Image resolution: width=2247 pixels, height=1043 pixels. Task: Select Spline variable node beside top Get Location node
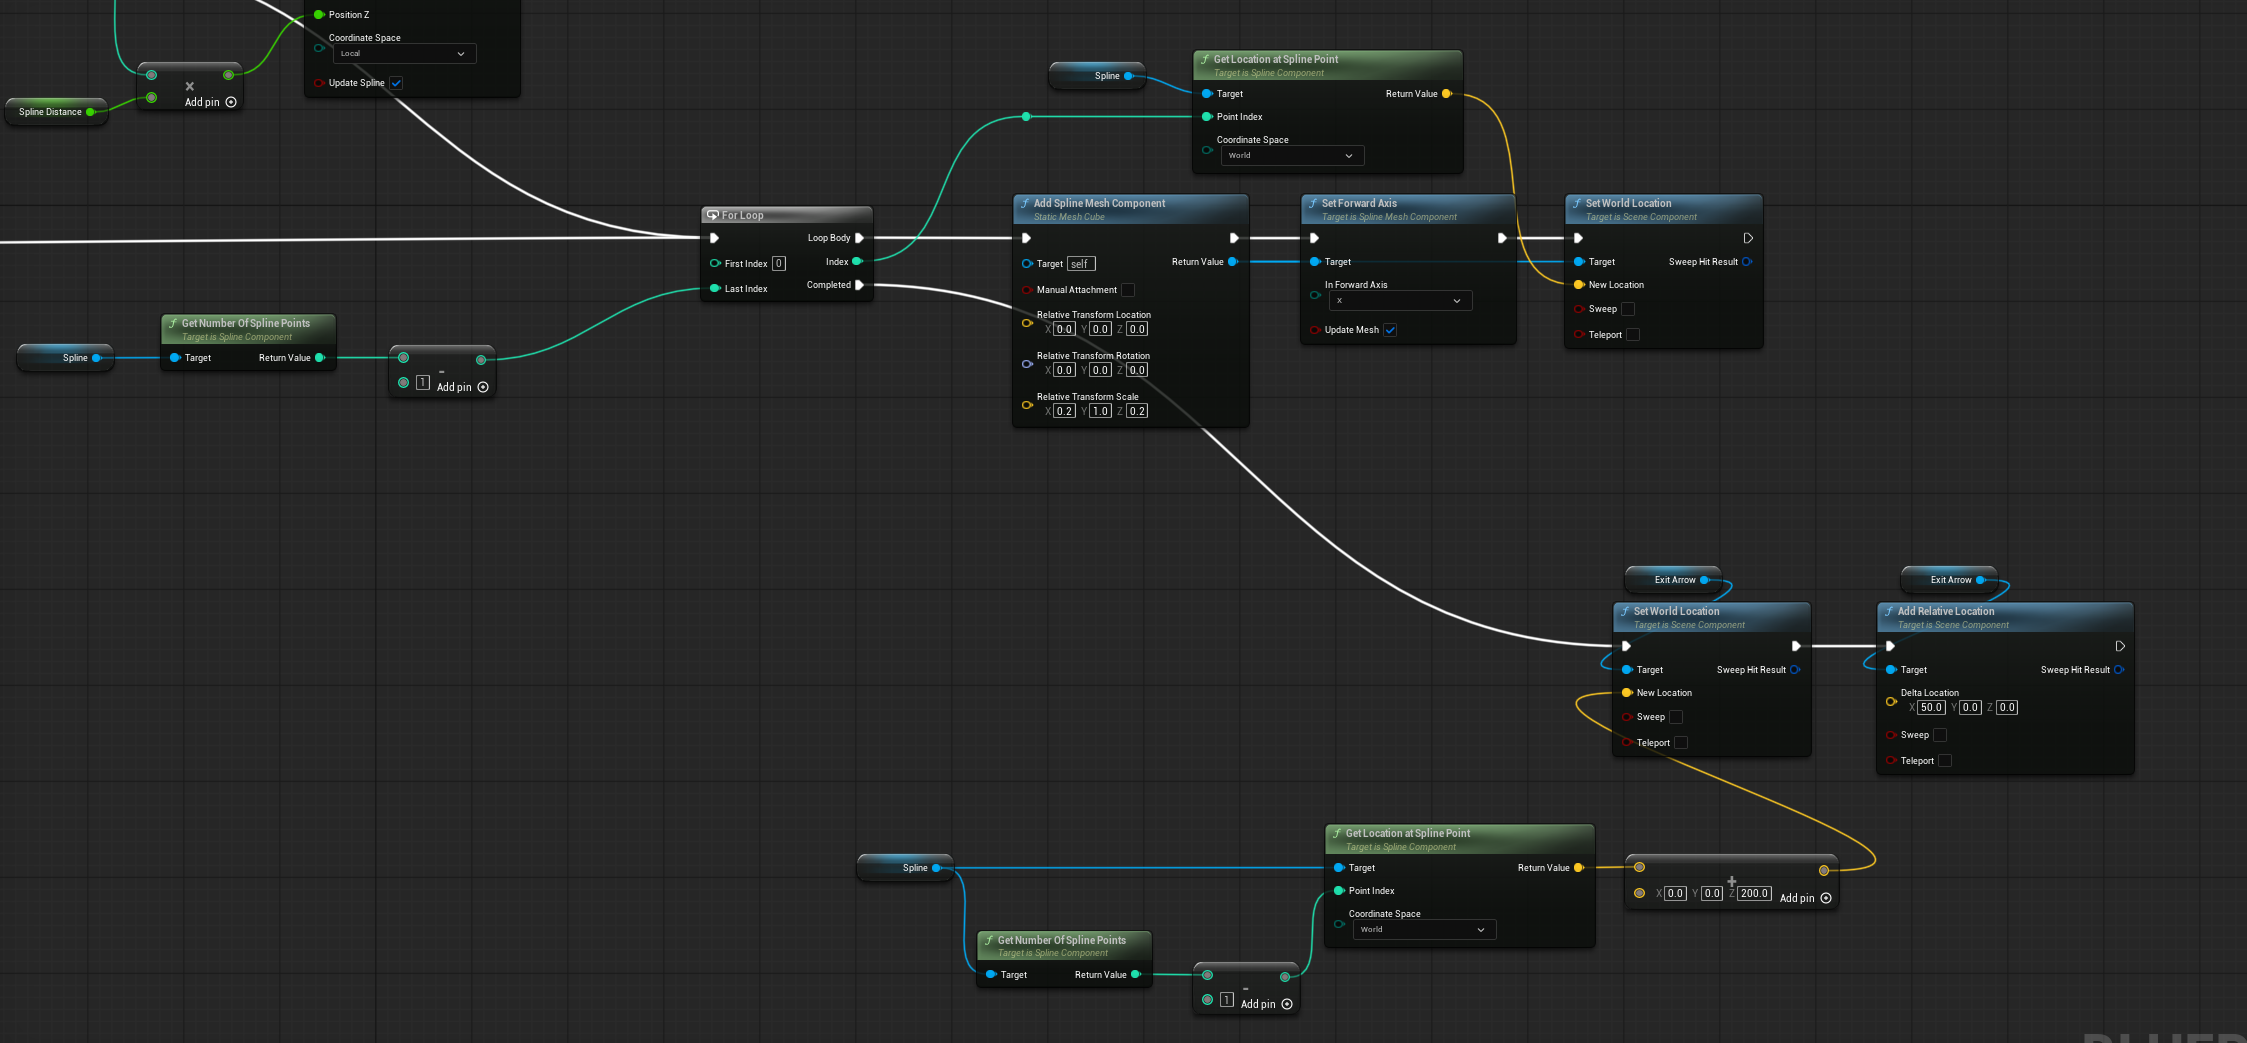coord(1097,76)
